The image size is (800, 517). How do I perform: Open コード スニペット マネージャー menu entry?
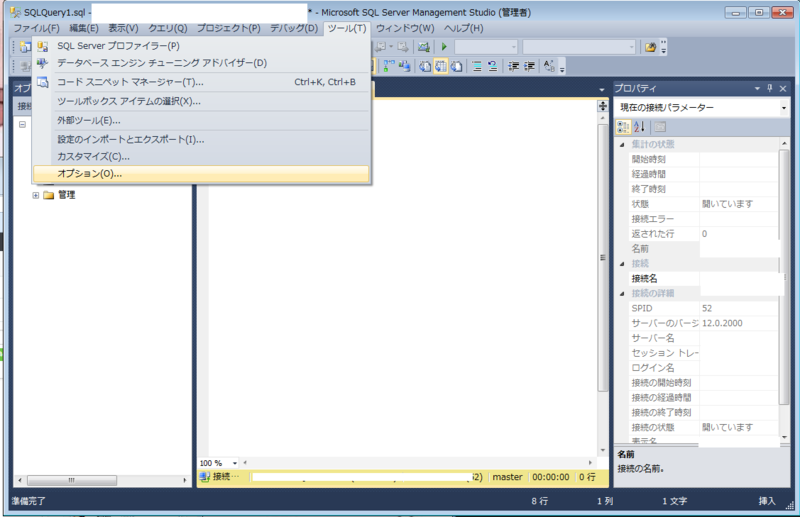[x=201, y=82]
